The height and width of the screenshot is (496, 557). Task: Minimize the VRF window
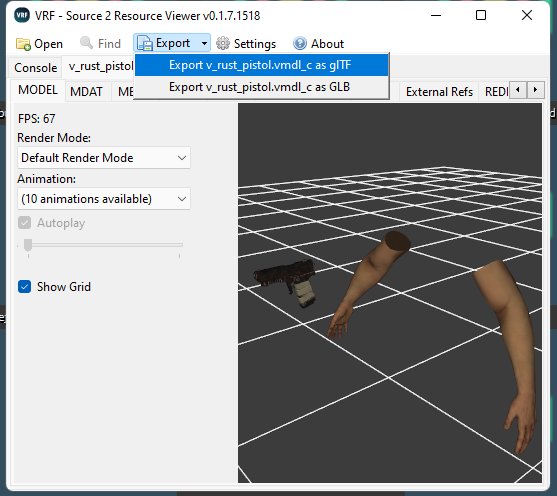click(x=436, y=15)
